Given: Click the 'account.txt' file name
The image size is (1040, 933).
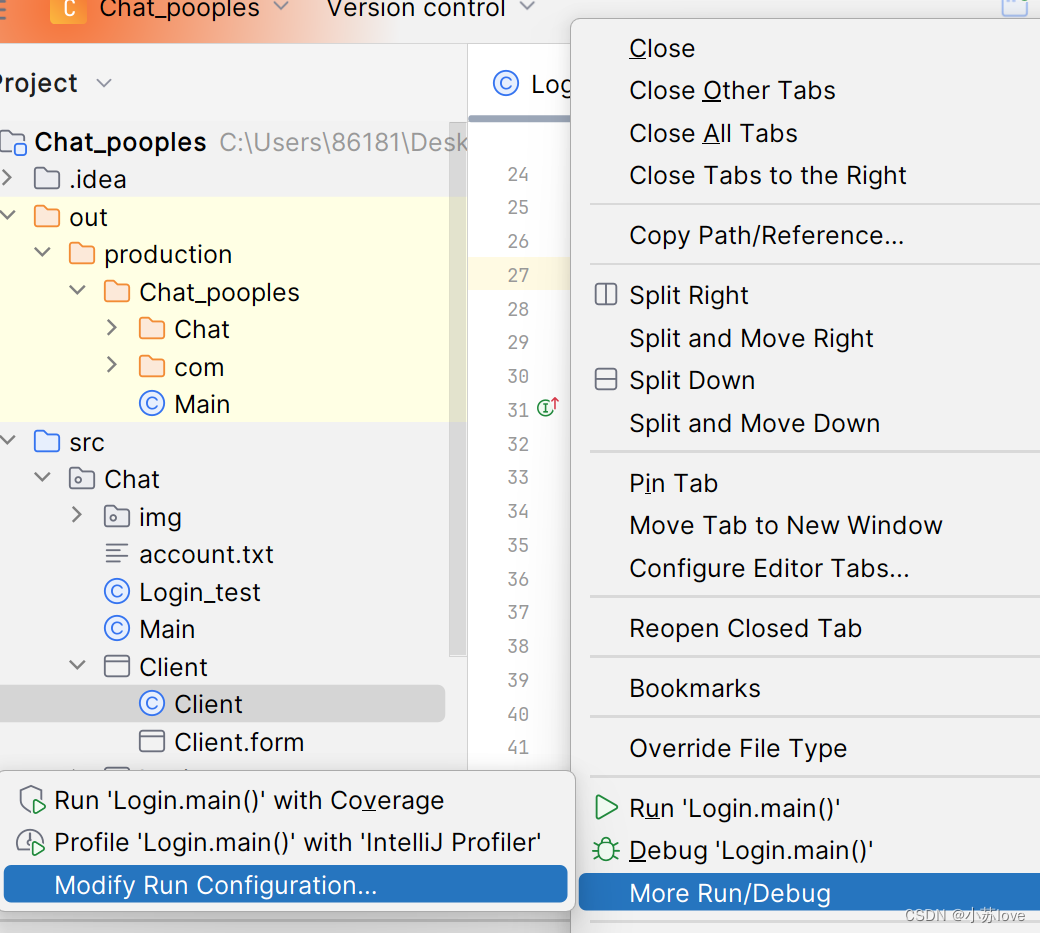Looking at the screenshot, I should pyautogui.click(x=206, y=554).
